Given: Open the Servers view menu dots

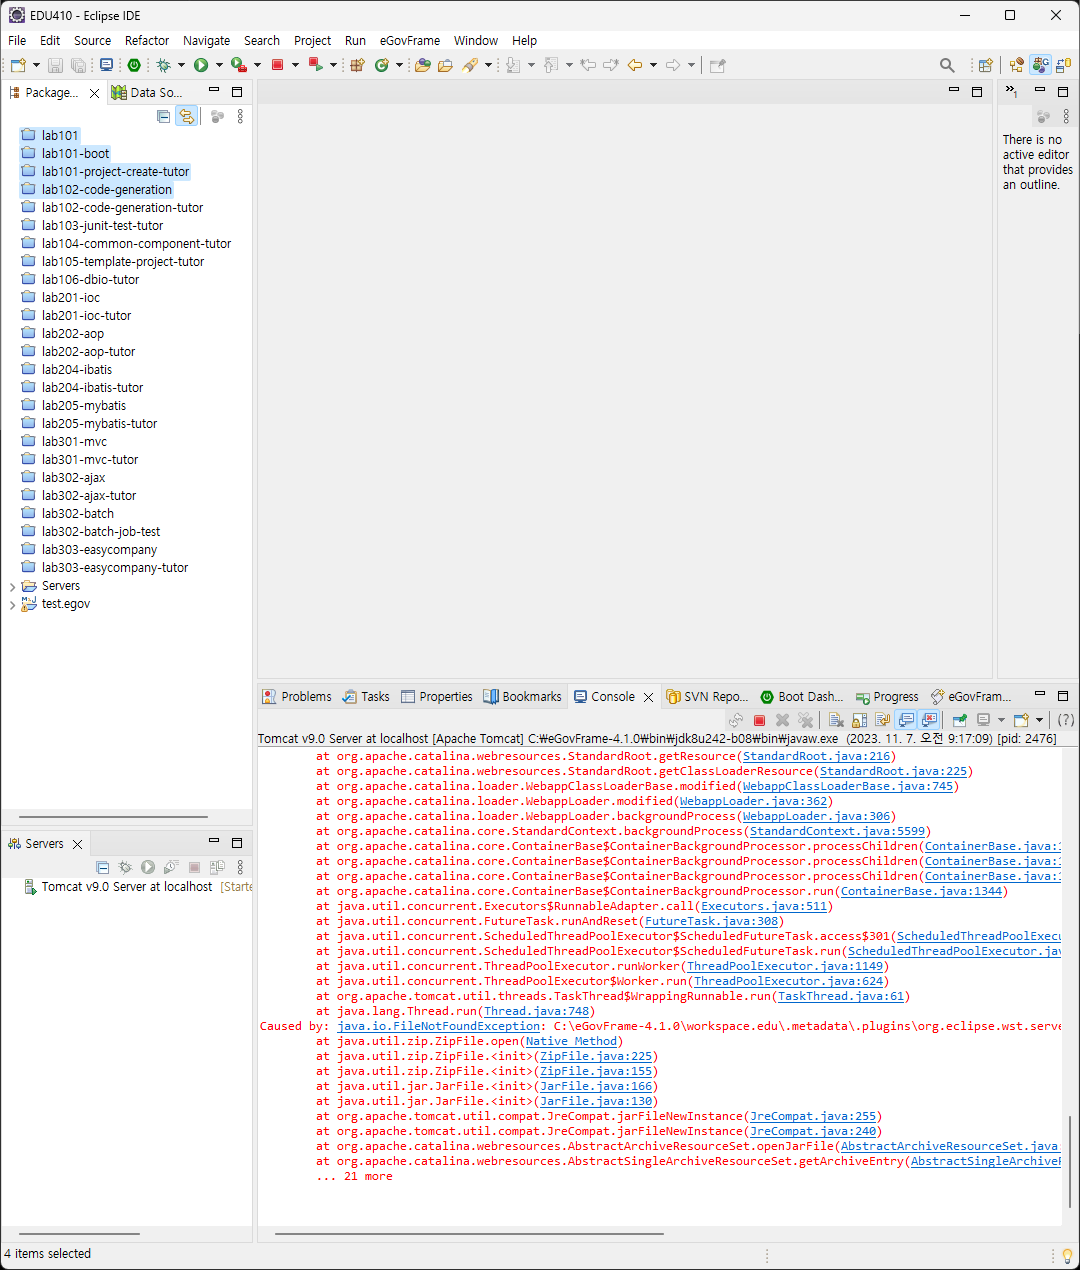Looking at the screenshot, I should 240,867.
